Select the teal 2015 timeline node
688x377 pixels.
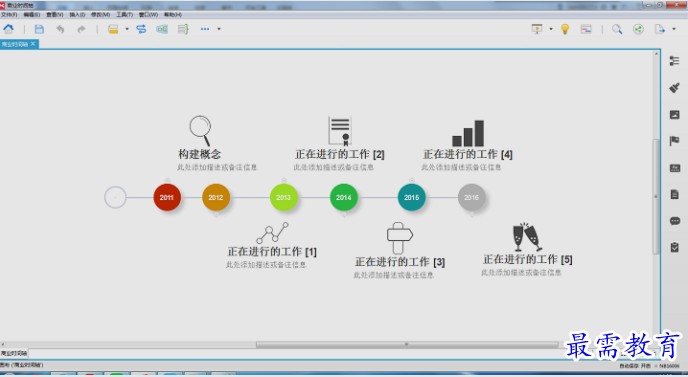pyautogui.click(x=412, y=197)
